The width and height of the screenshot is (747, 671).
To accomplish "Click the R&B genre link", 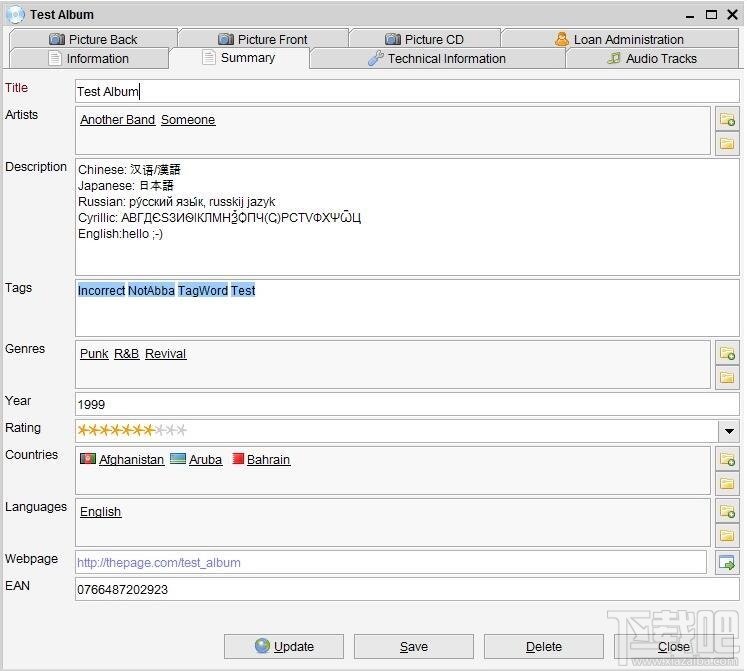I will click(126, 354).
